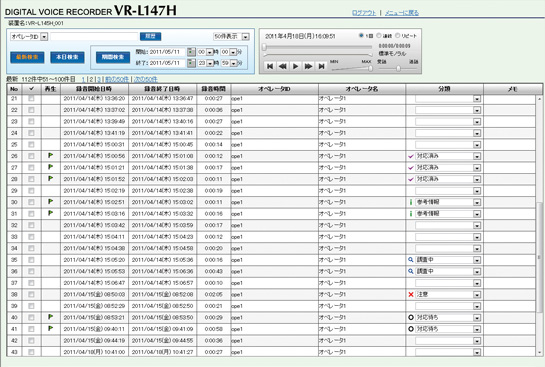
Task: Open the start minute dropdown
Action: tap(233, 52)
